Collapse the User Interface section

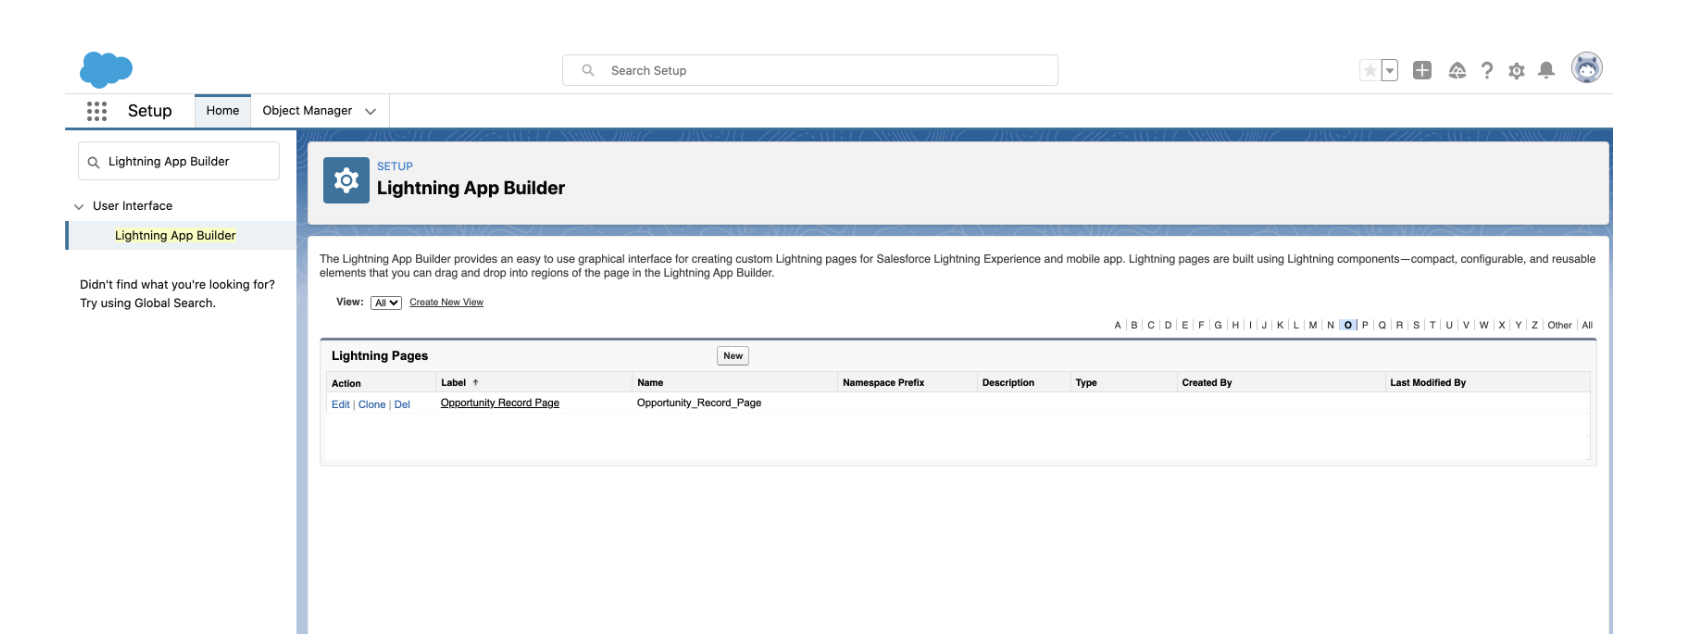79,206
